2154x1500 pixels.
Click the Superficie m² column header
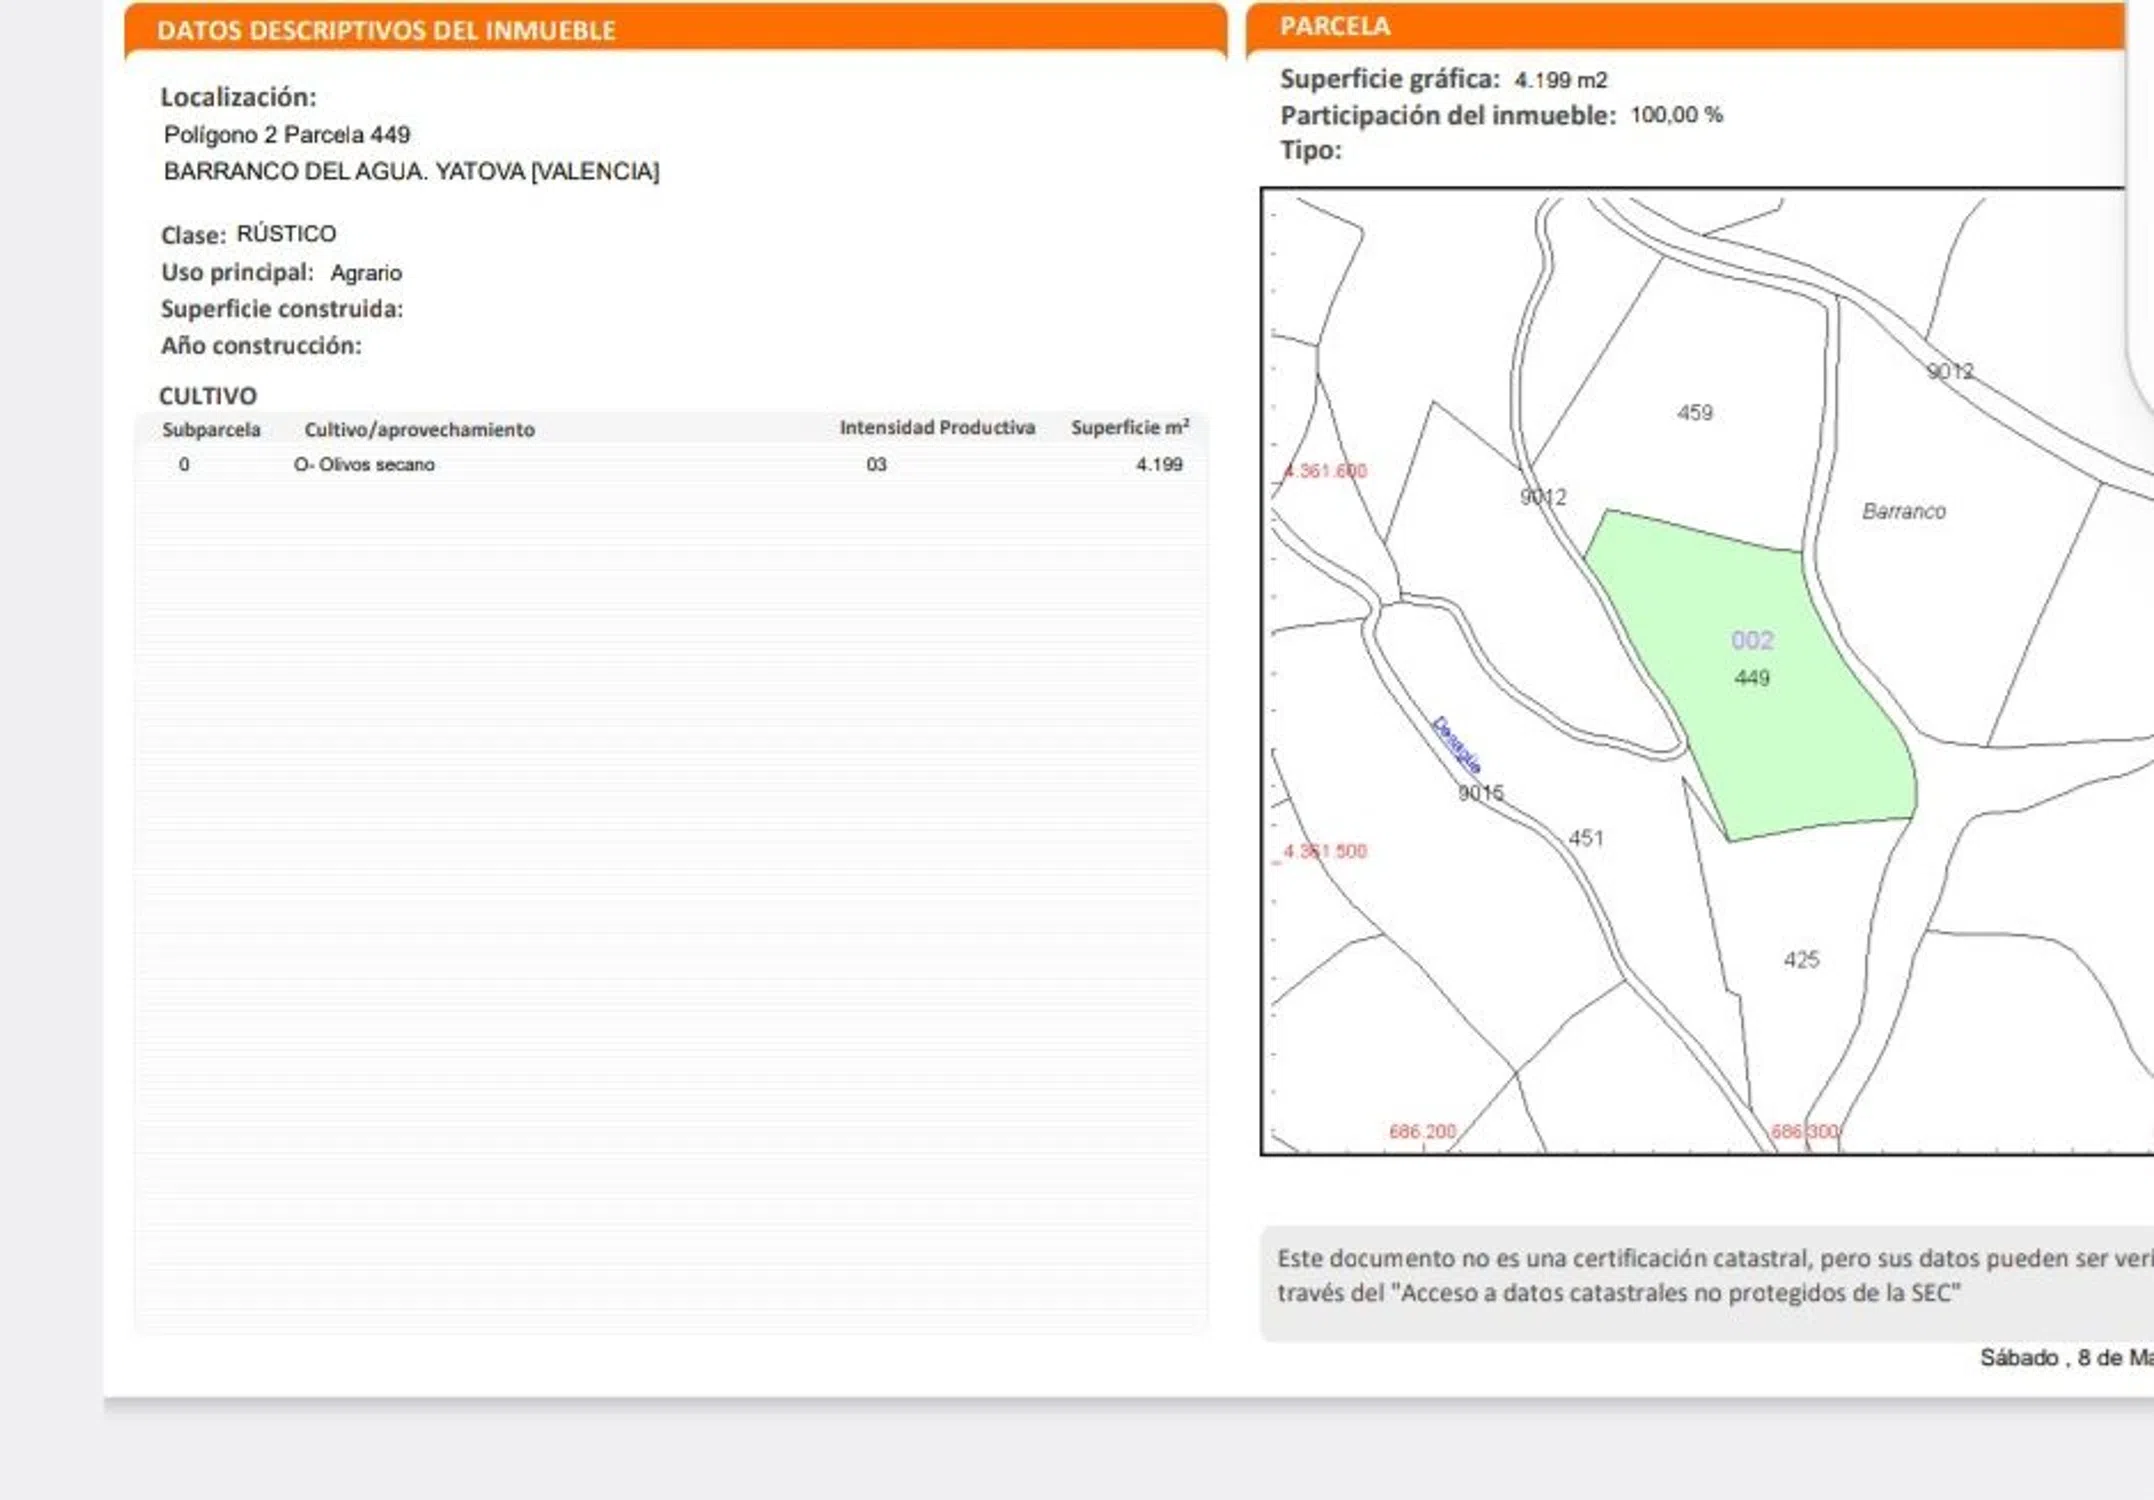(1129, 427)
